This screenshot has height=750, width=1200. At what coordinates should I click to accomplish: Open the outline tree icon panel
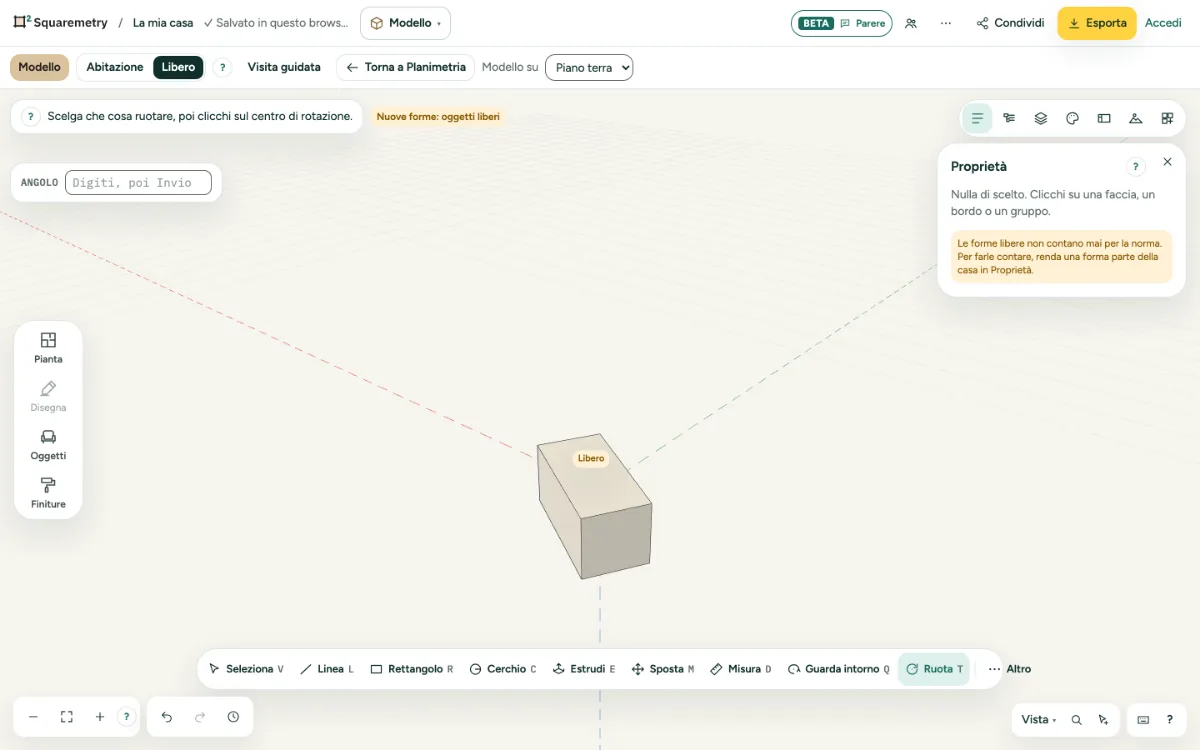pyautogui.click(x=1009, y=118)
